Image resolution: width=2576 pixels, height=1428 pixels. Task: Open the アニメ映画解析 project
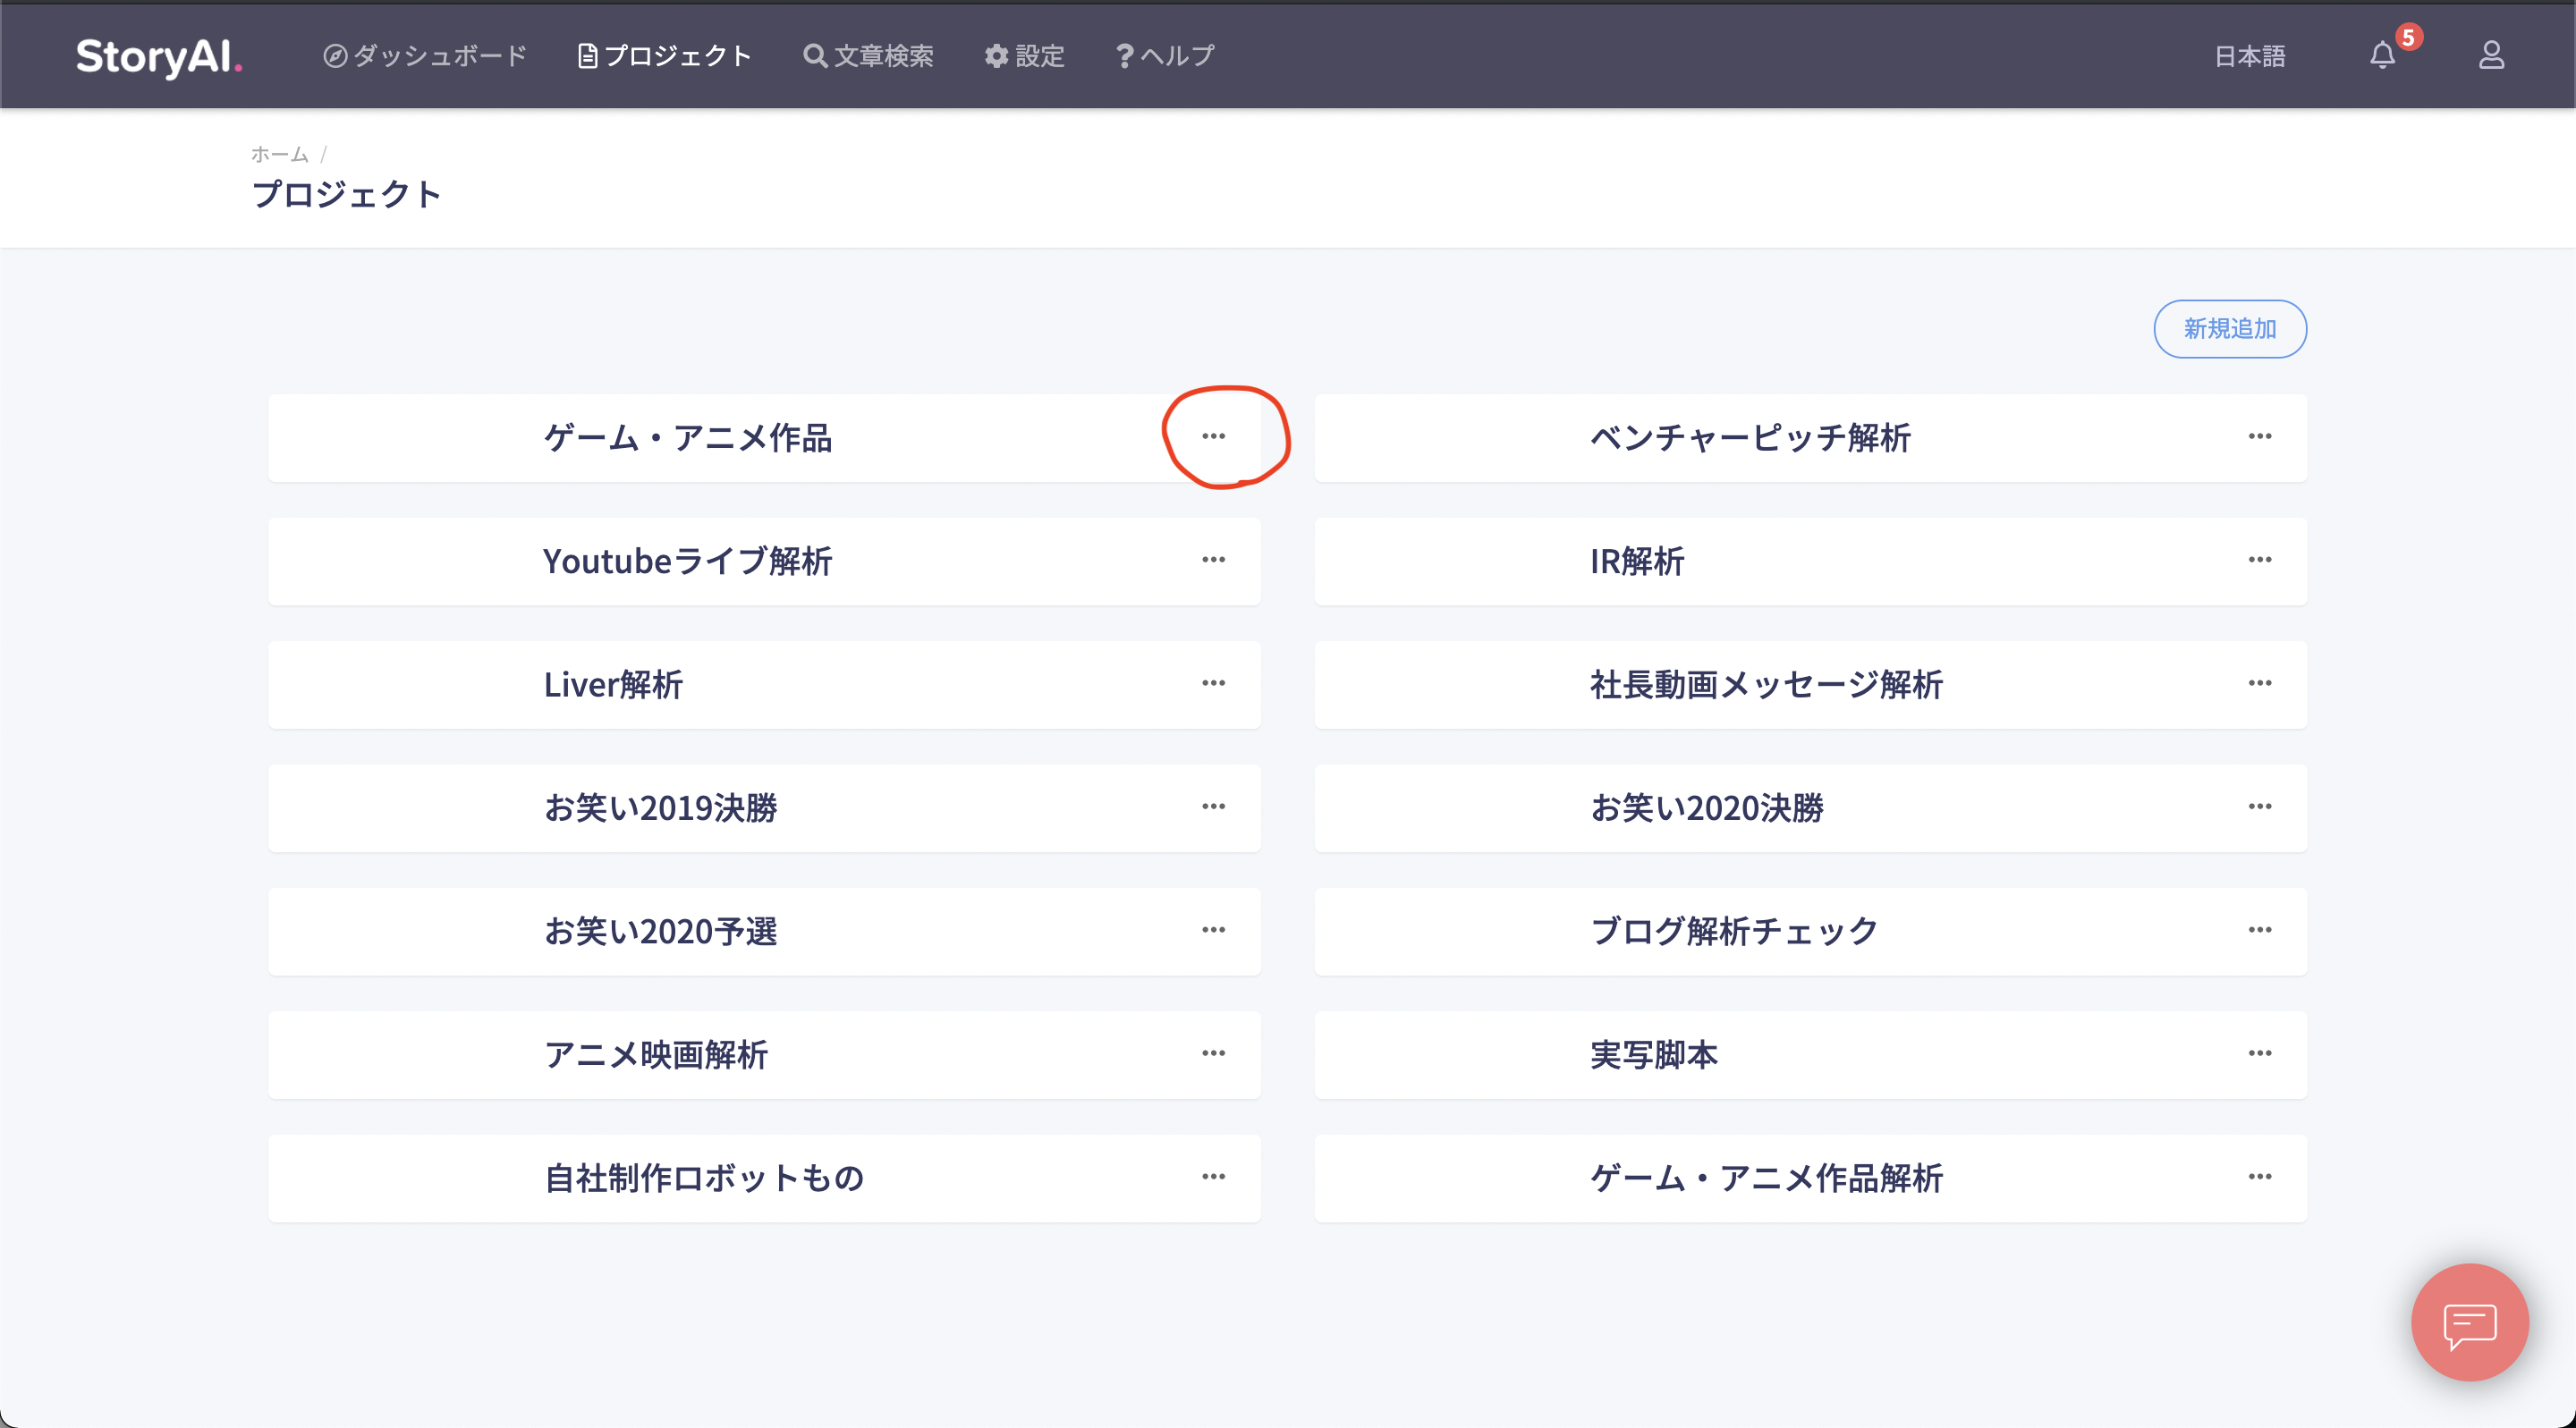(x=656, y=1055)
